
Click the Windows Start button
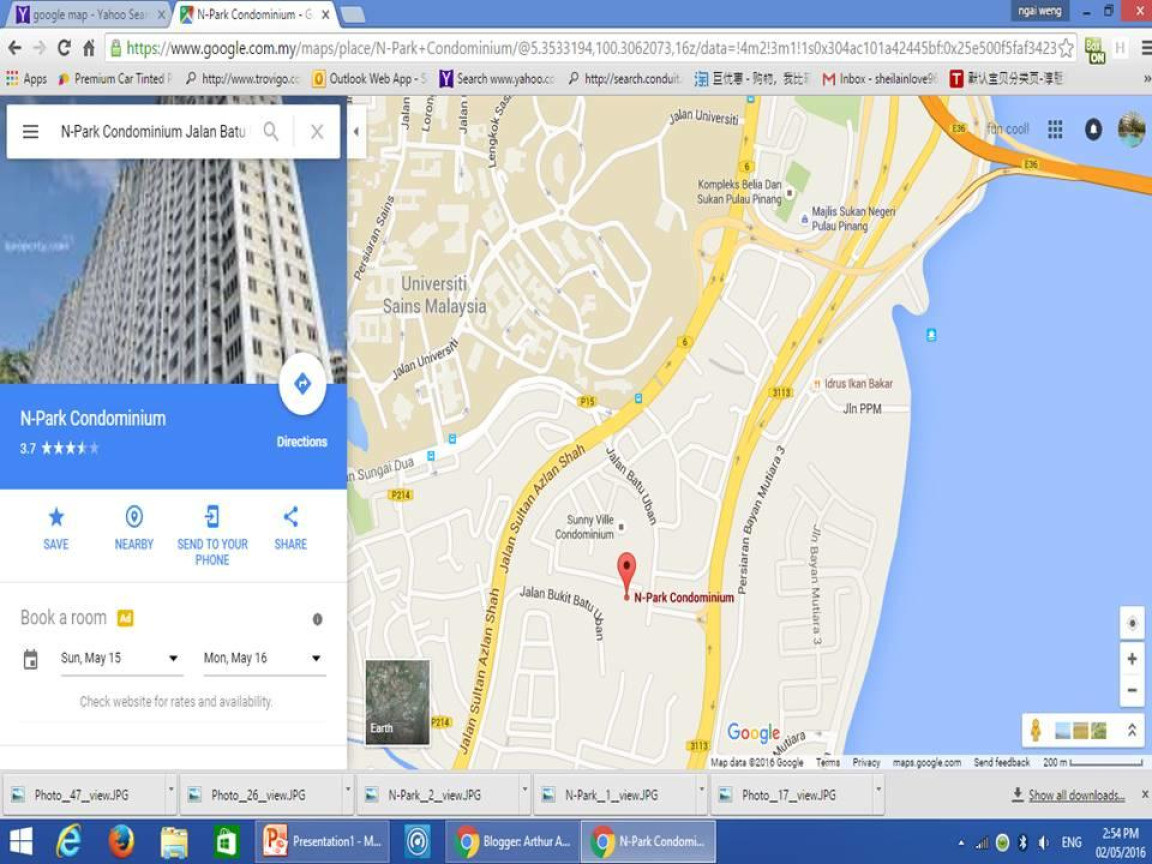pos(20,841)
